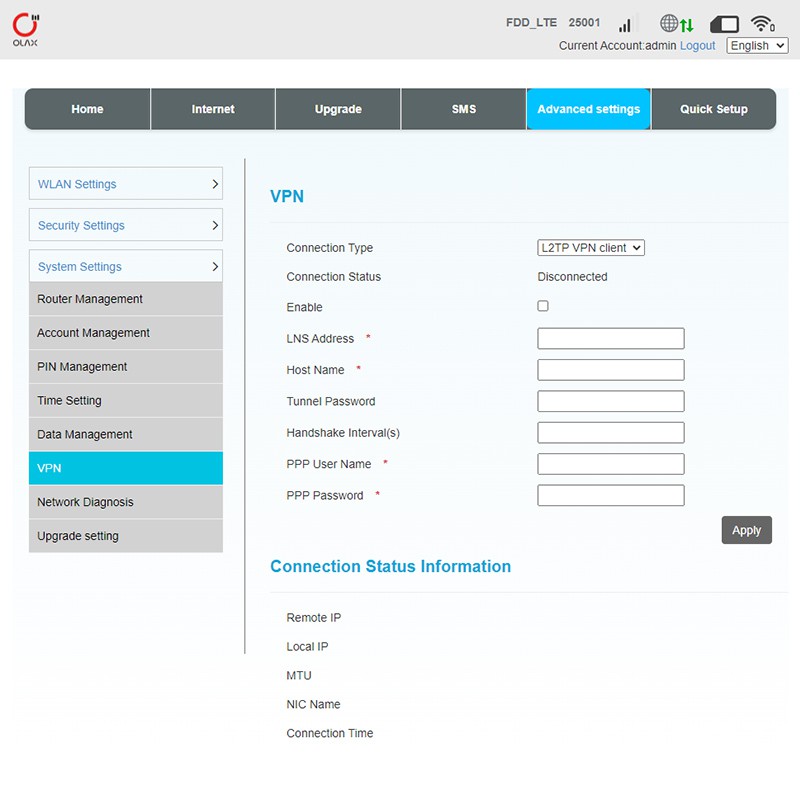
Task: Expand the WLAN Settings section
Action: [126, 184]
